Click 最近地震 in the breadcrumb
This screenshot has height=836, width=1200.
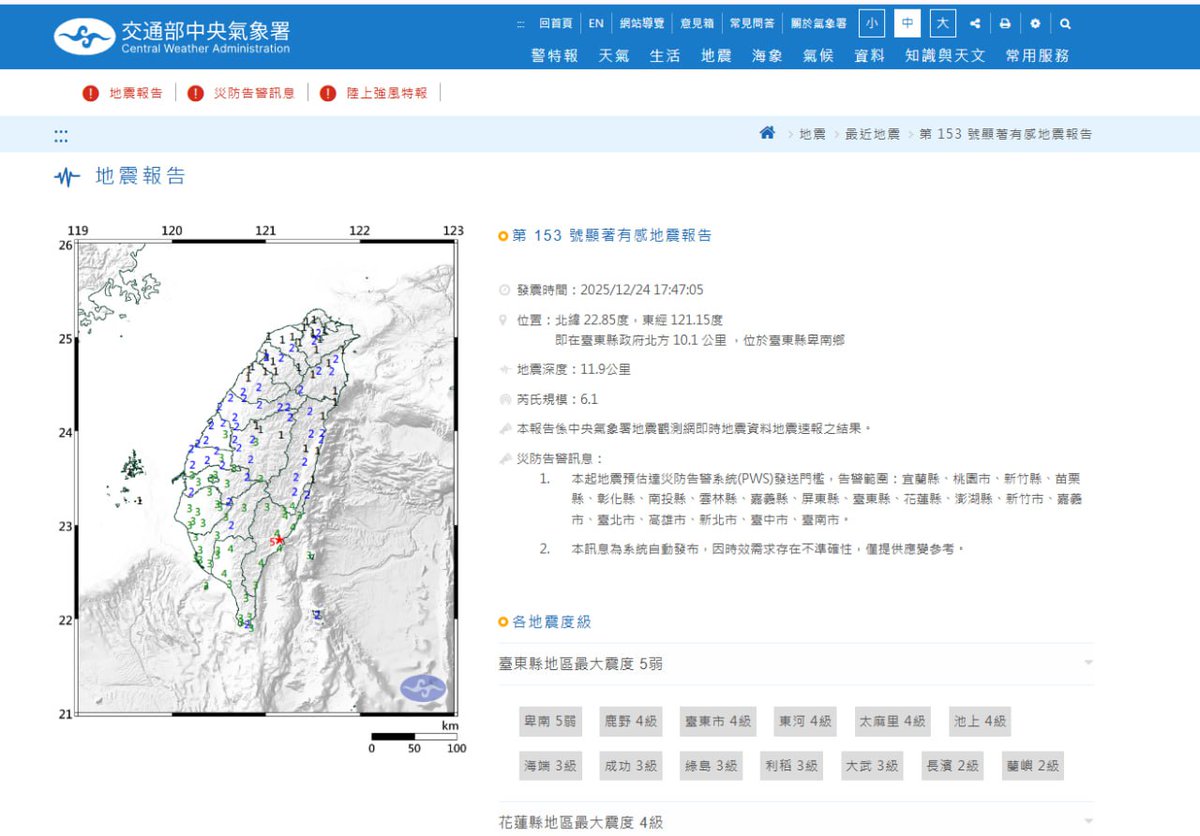(x=872, y=134)
